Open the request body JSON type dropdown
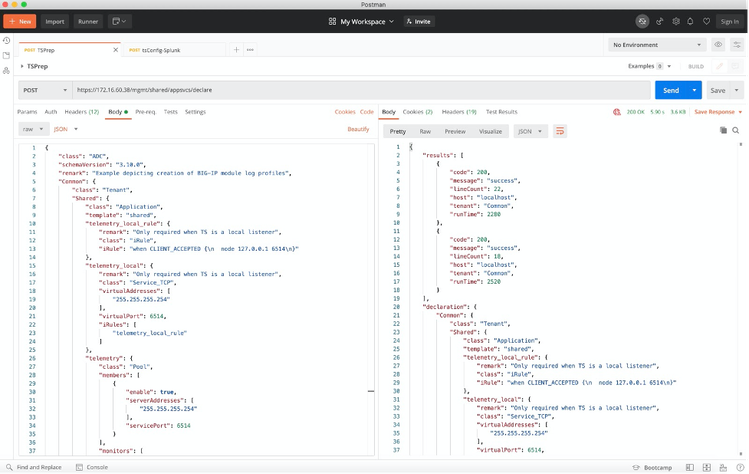749x474 pixels. (x=66, y=129)
